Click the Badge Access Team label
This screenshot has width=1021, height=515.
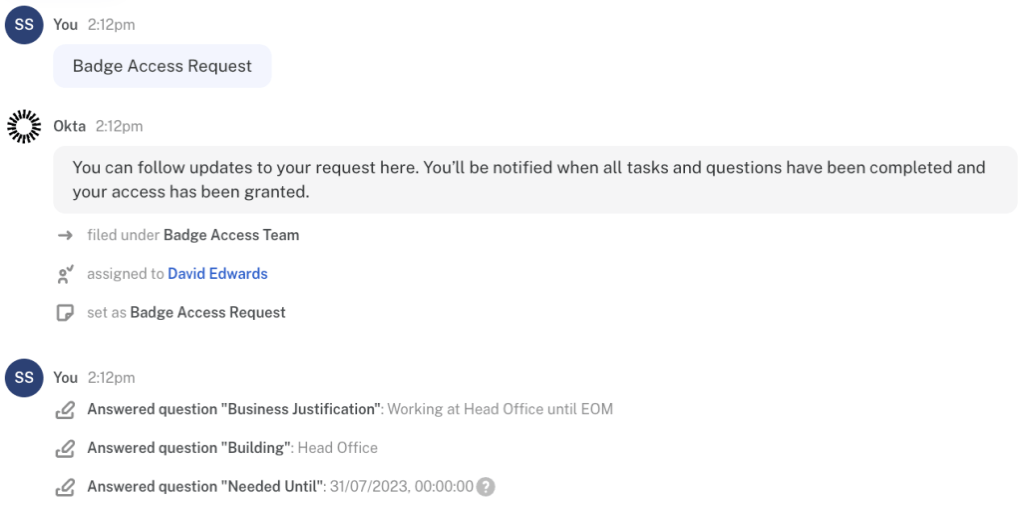[x=231, y=236]
